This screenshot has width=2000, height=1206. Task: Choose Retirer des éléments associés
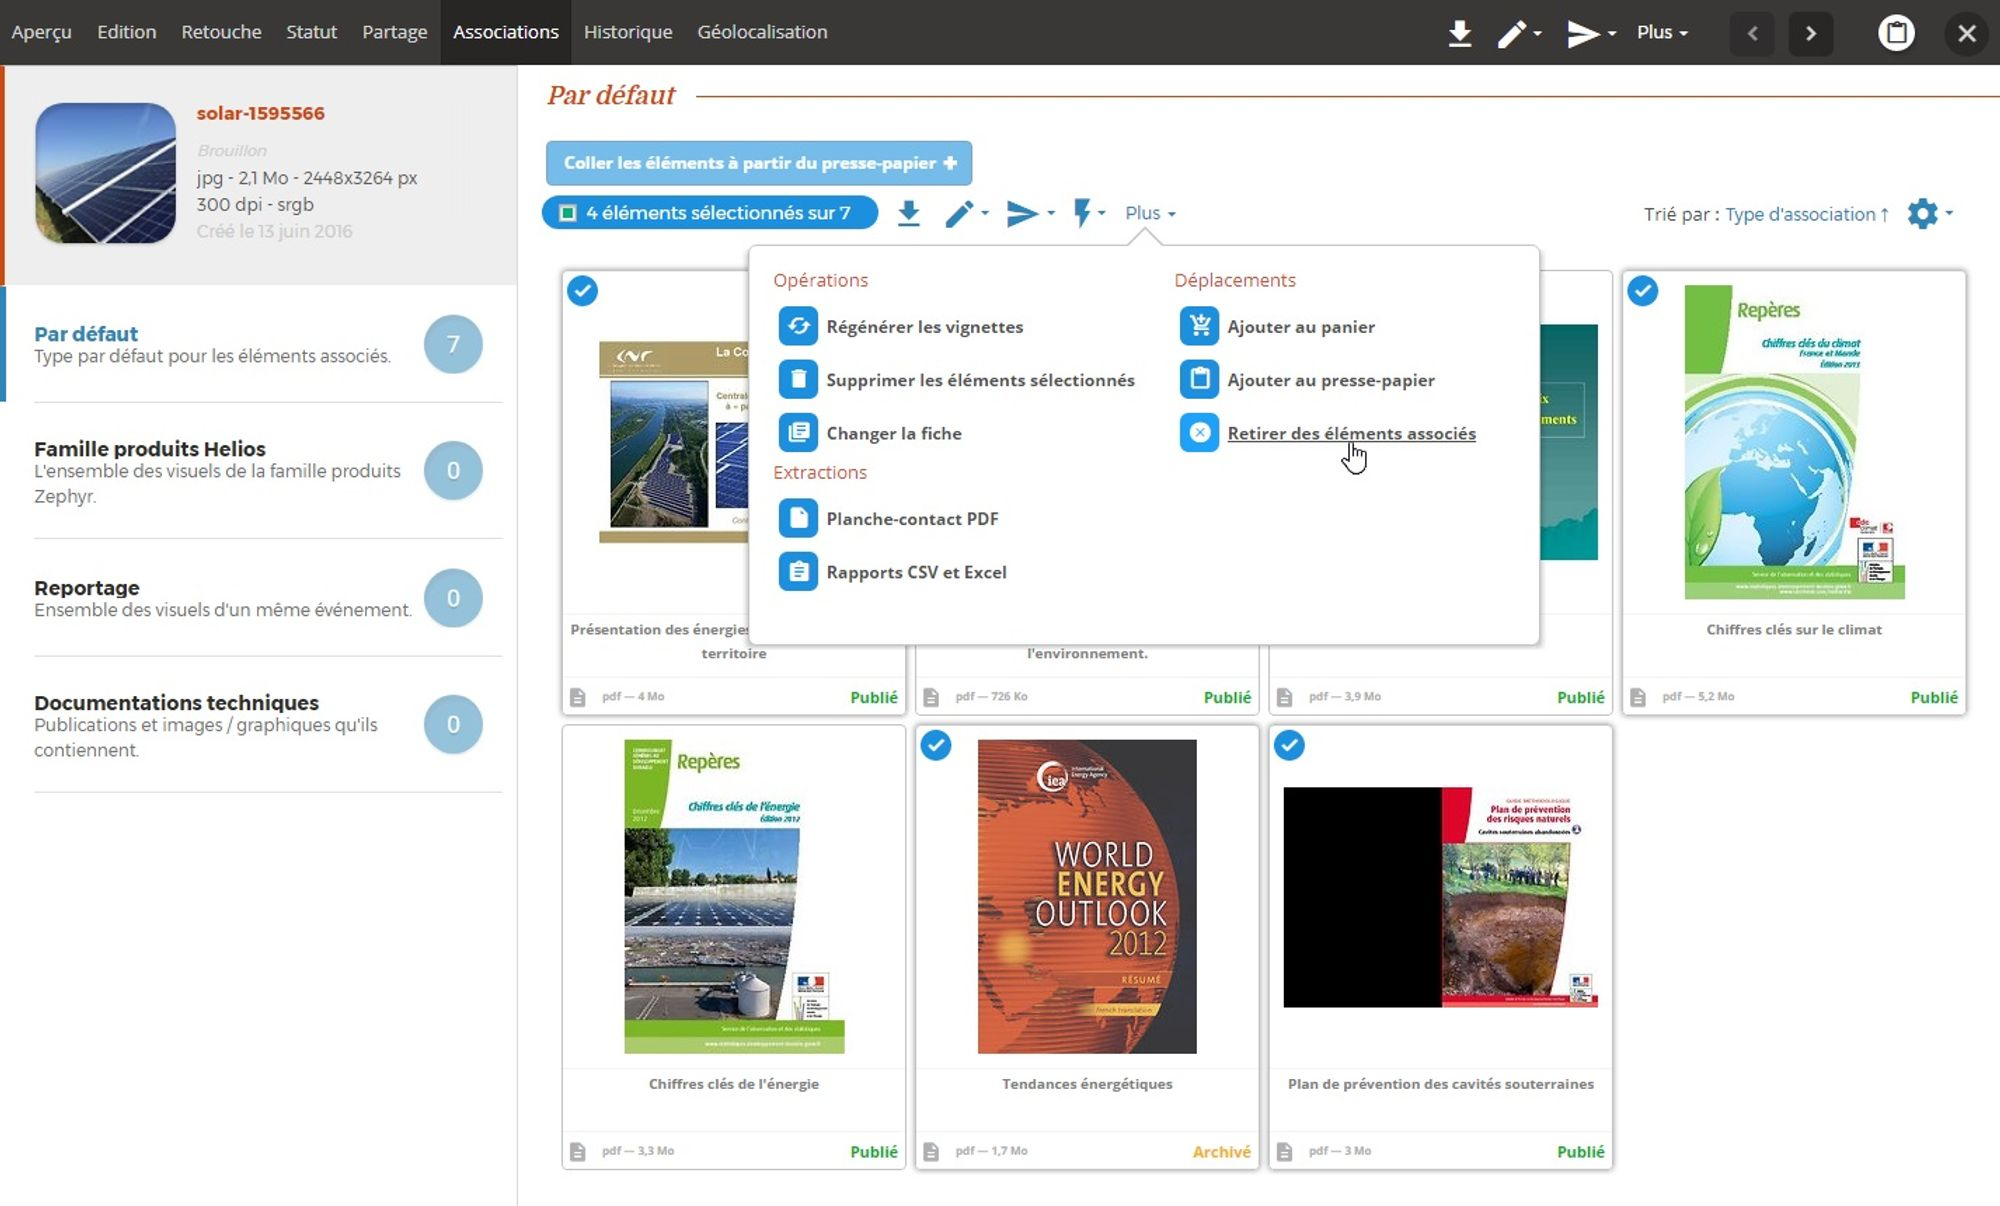tap(1351, 433)
